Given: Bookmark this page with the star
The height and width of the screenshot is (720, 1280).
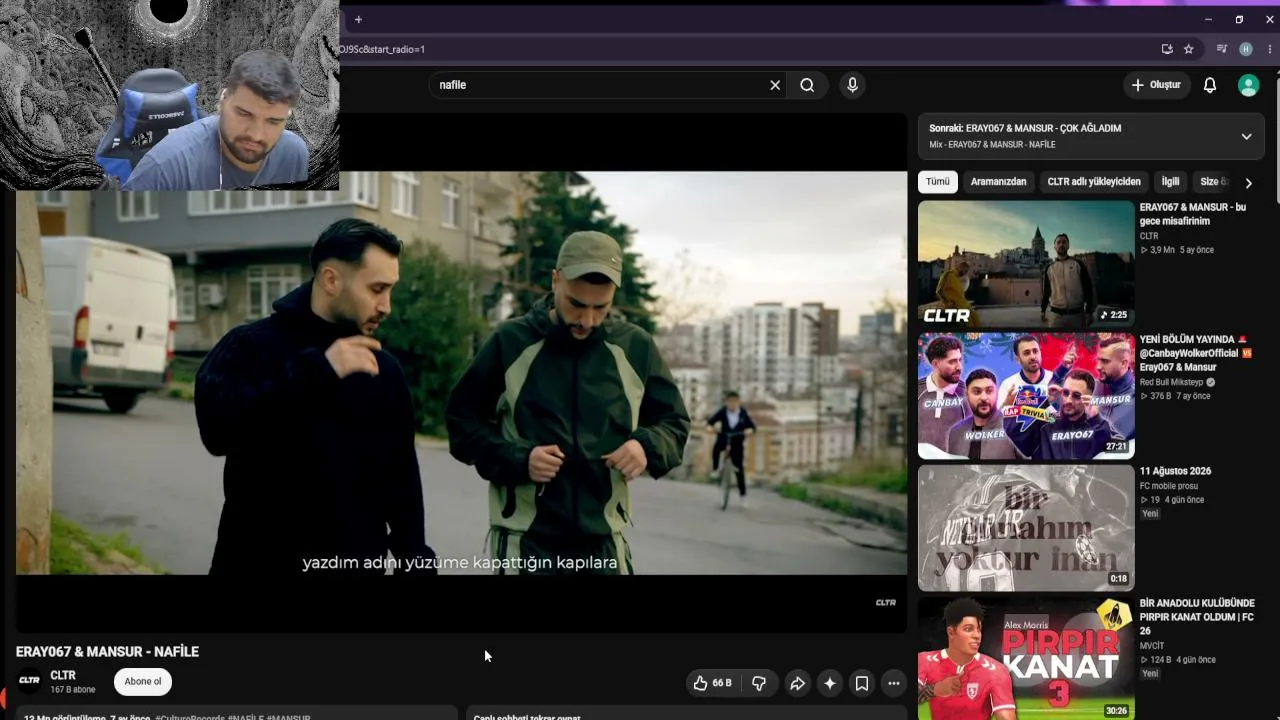Looking at the screenshot, I should [1189, 49].
